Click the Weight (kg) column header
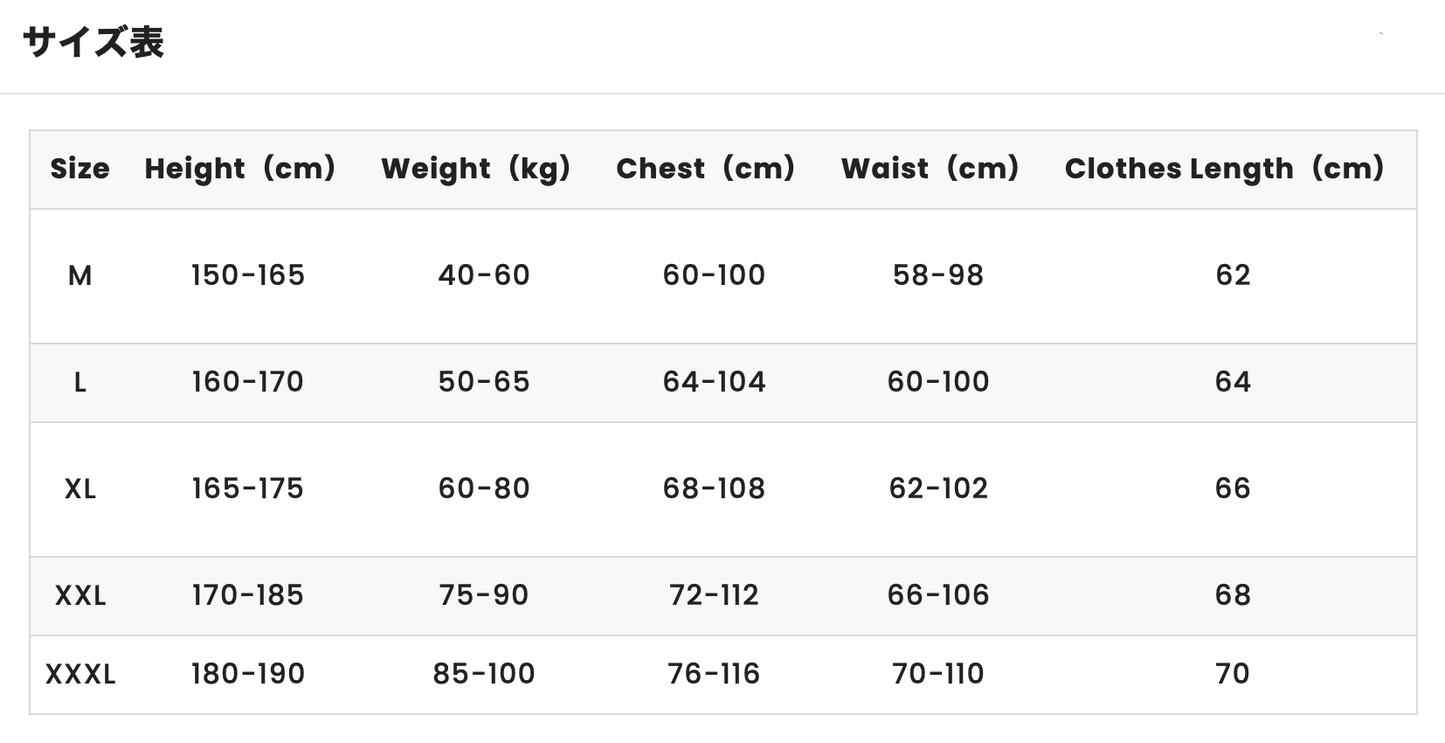 [x=476, y=168]
